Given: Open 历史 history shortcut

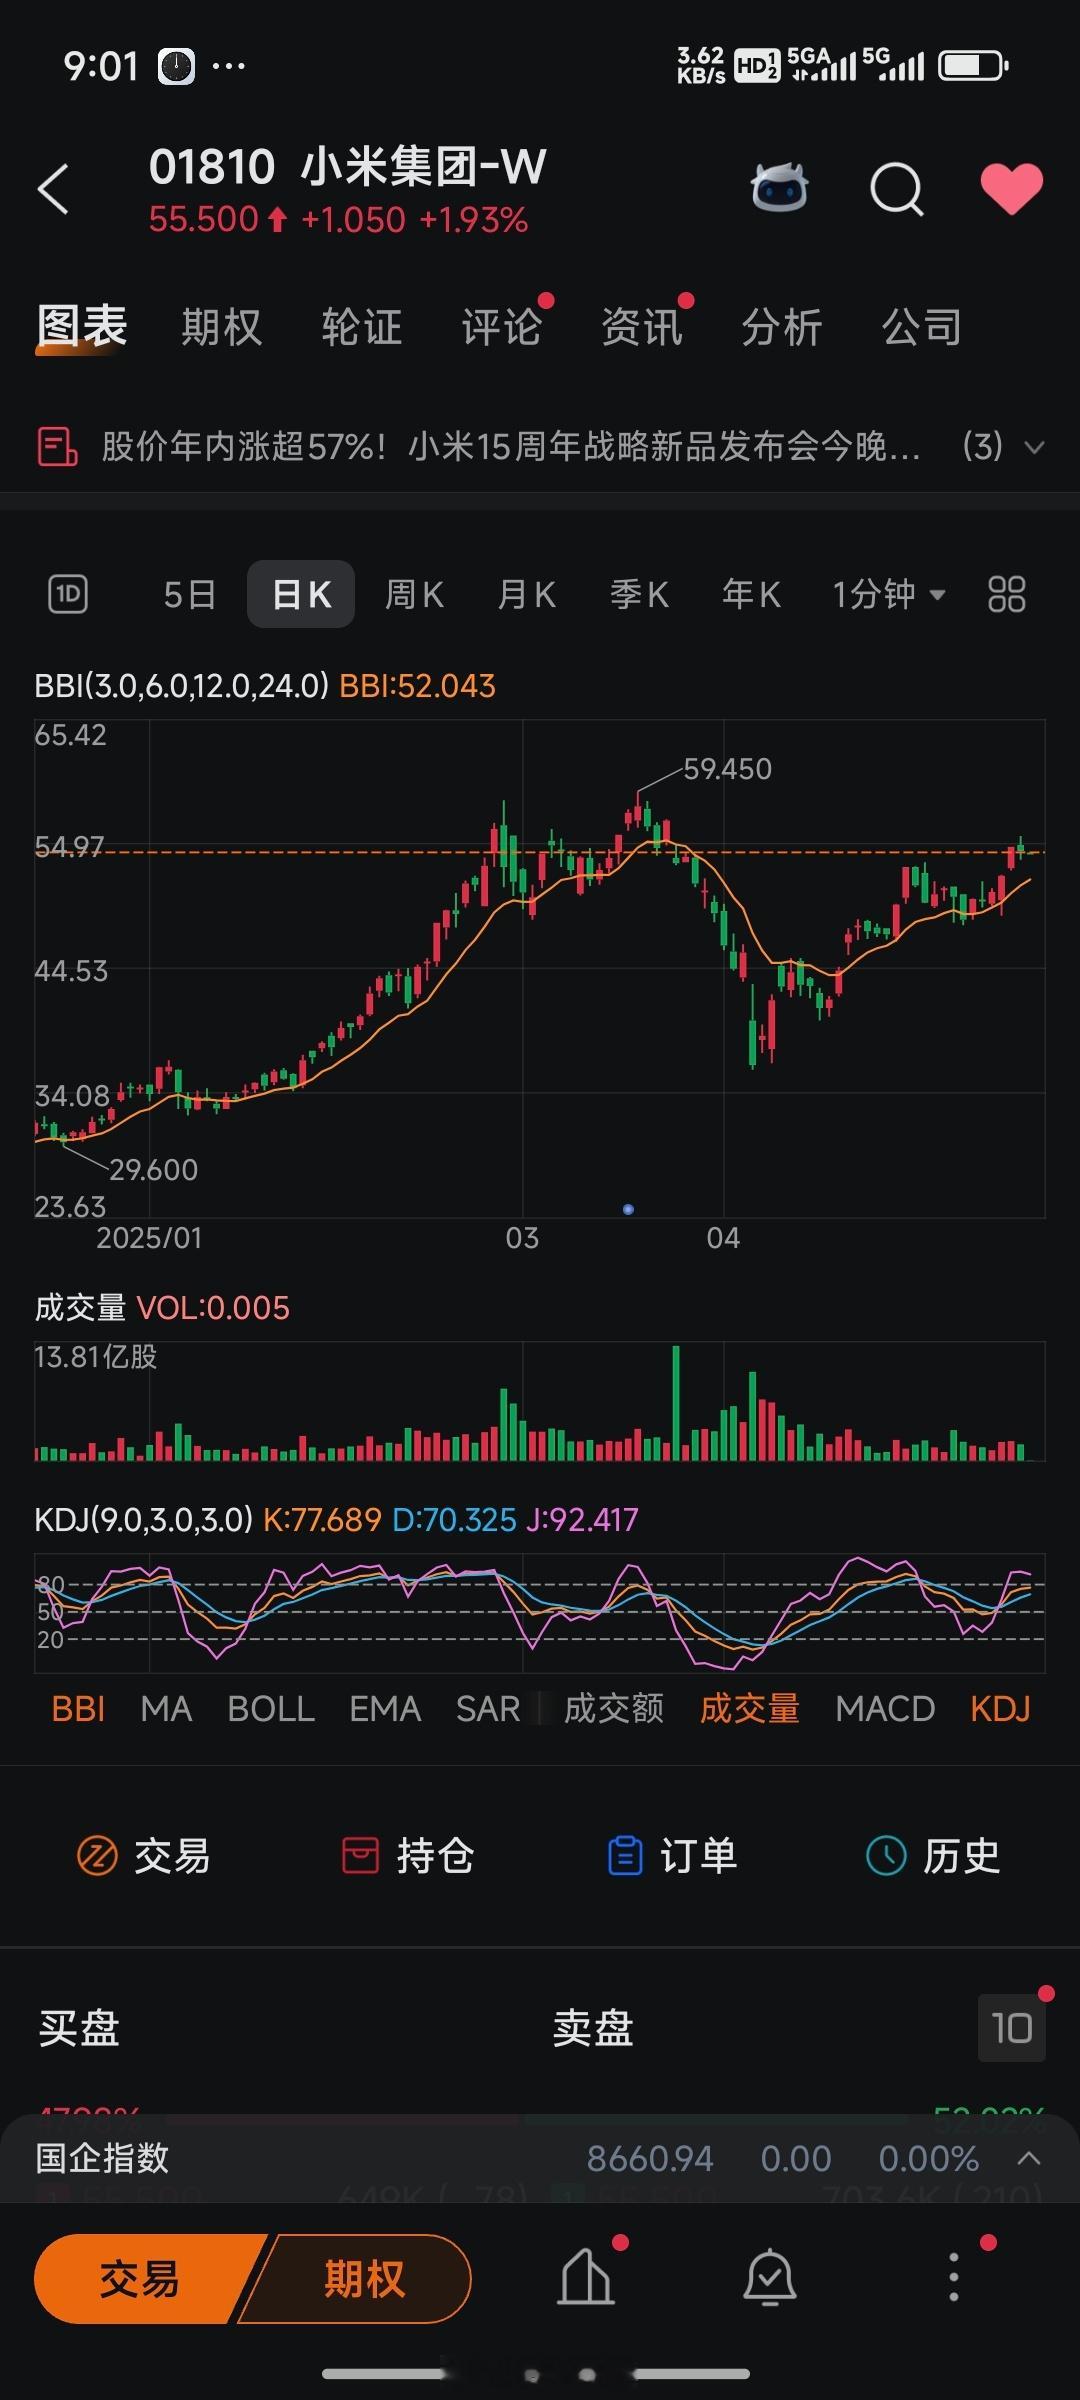Looking at the screenshot, I should (x=933, y=1856).
